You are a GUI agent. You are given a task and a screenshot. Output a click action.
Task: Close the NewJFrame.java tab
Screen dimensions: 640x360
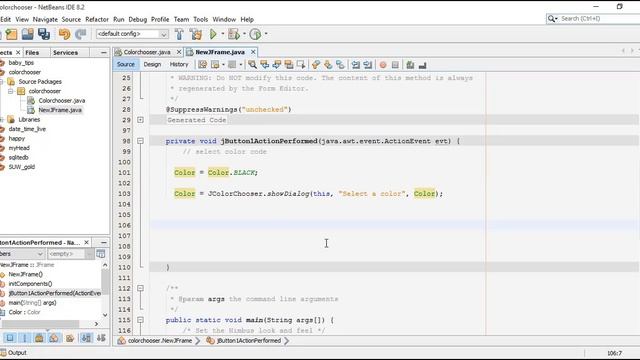(x=253, y=52)
